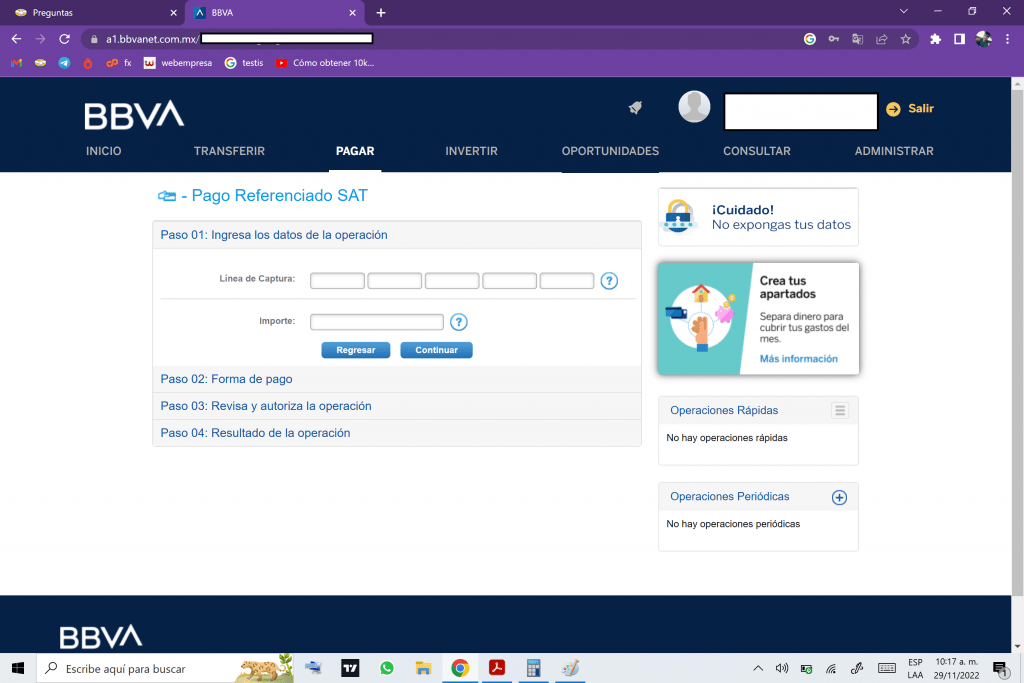Open Adobe Acrobat from the taskbar
The image size is (1024, 683).
497,668
